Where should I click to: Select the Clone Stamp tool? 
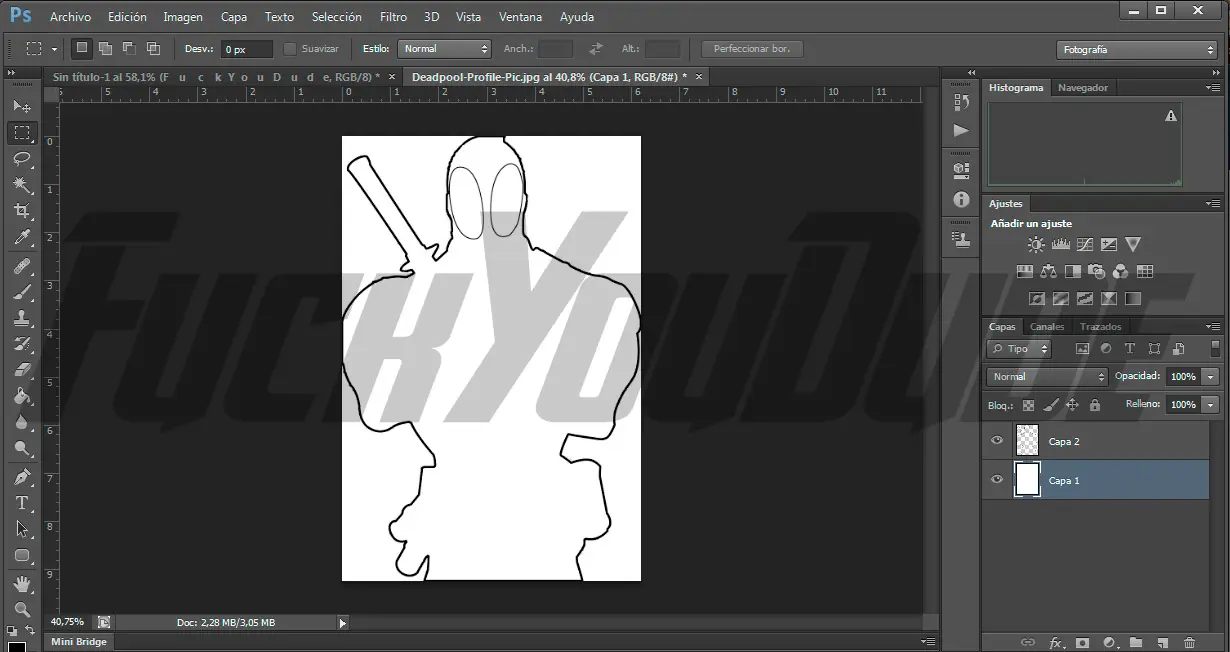22,316
